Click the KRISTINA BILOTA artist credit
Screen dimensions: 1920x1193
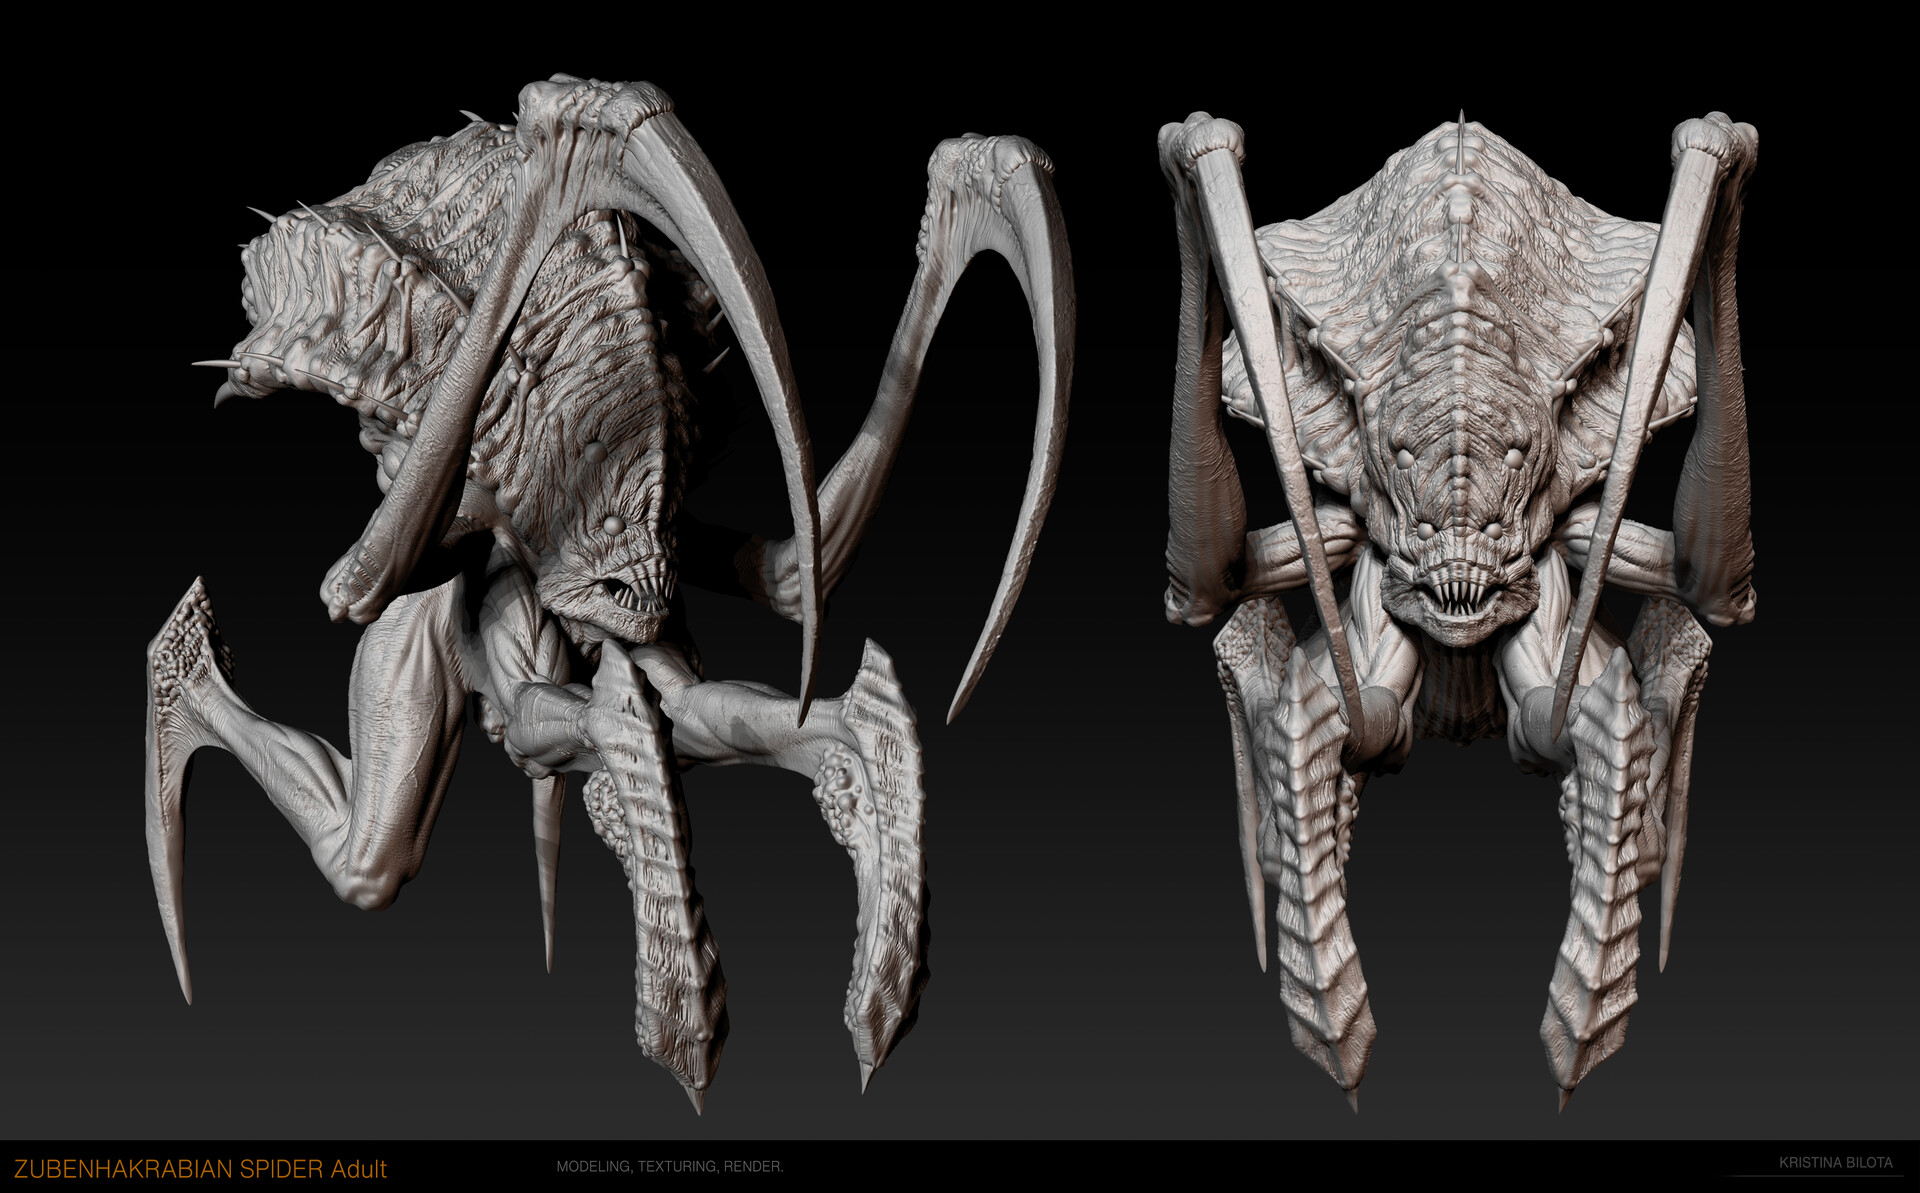click(1835, 1162)
